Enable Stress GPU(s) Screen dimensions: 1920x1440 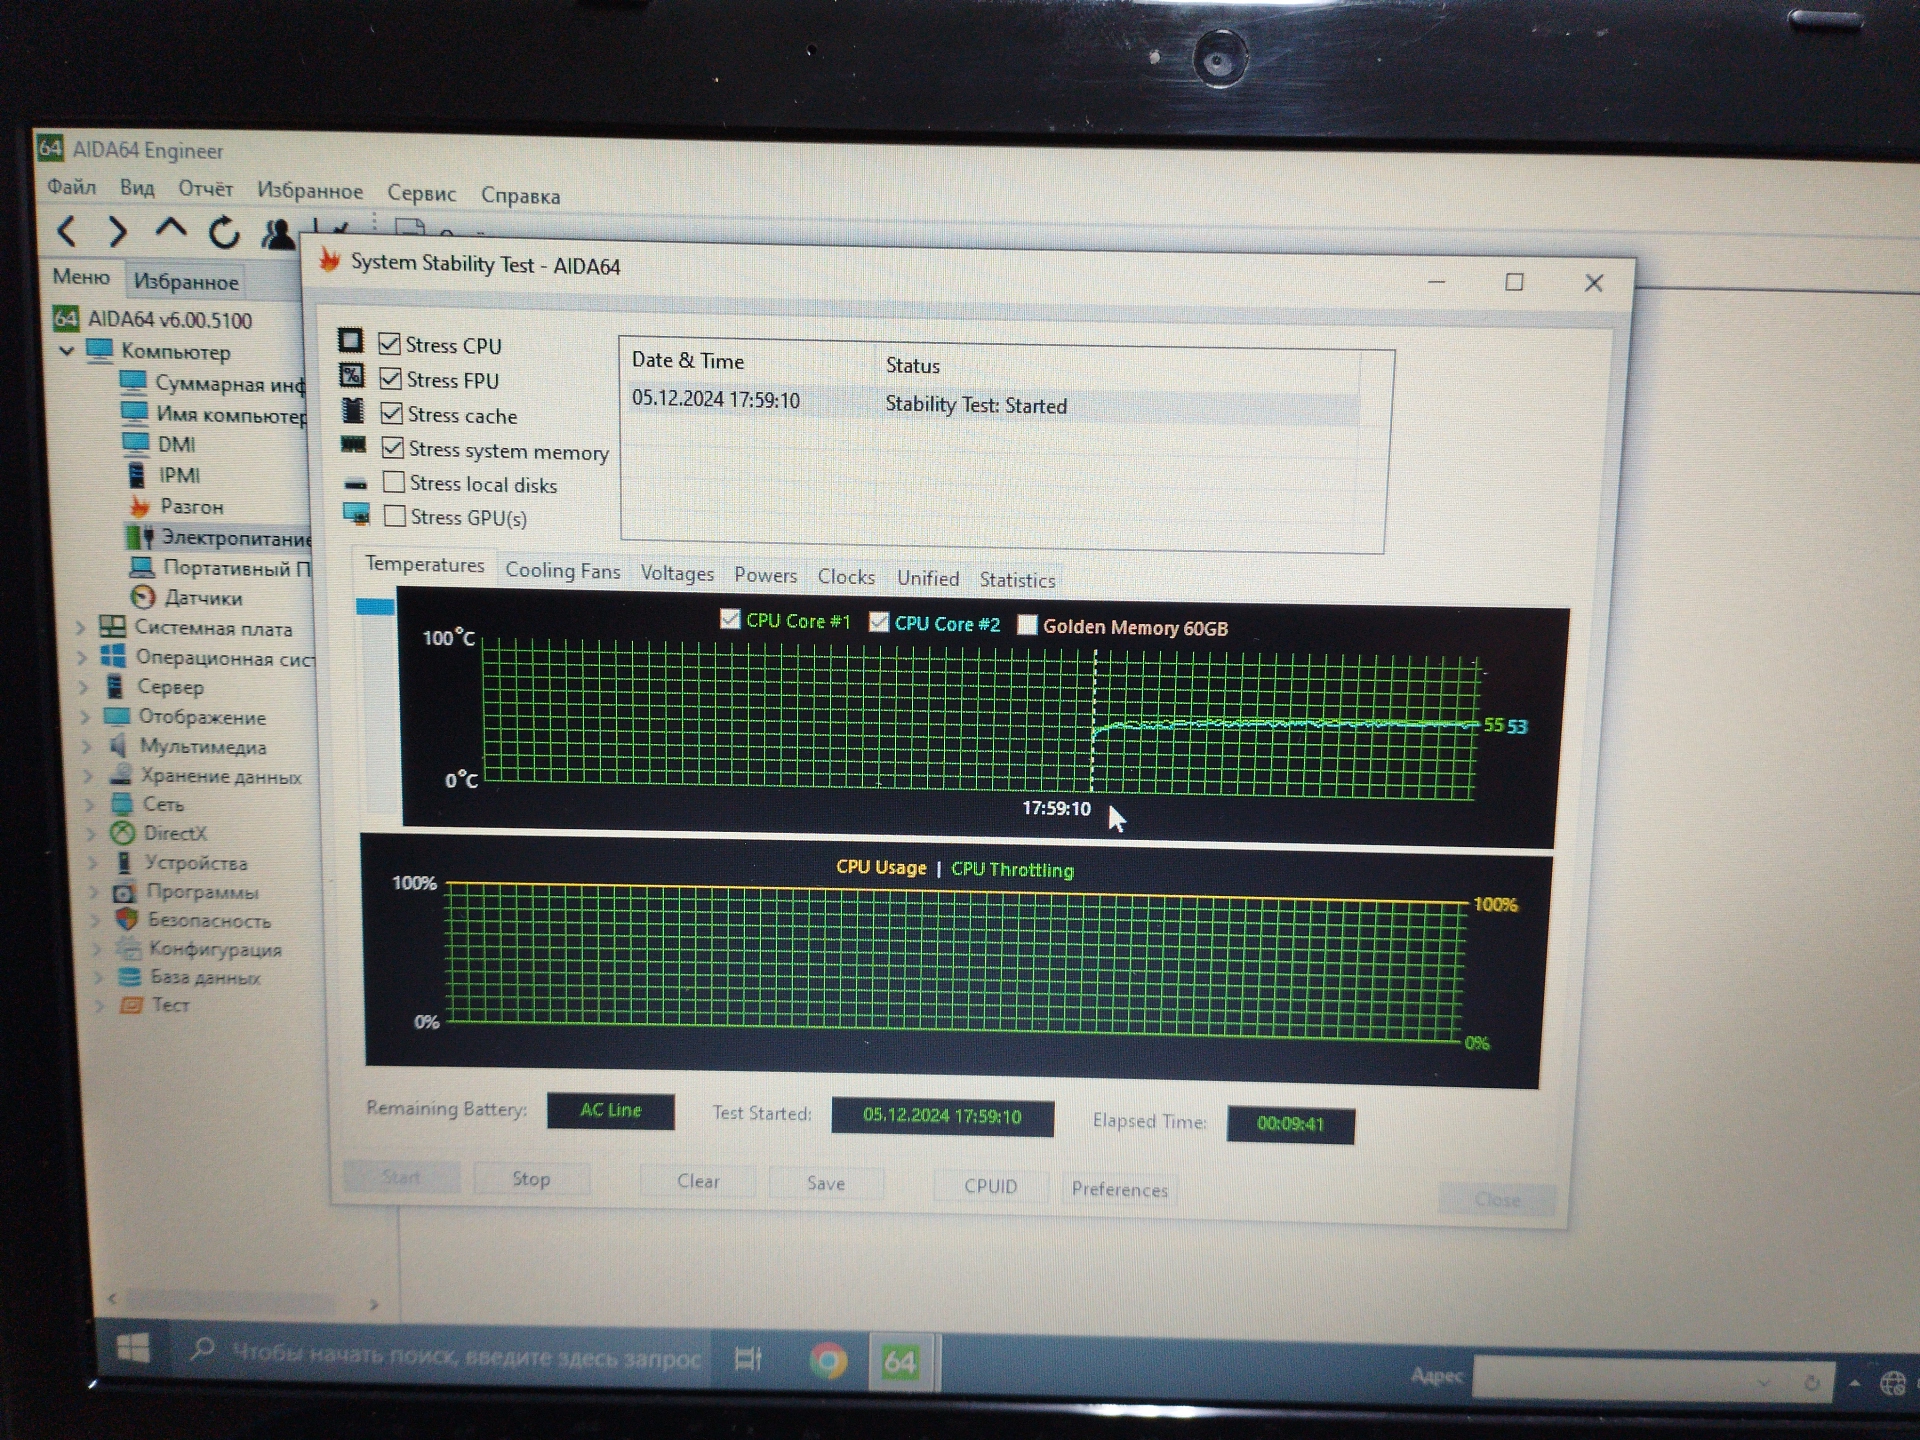pyautogui.click(x=395, y=516)
